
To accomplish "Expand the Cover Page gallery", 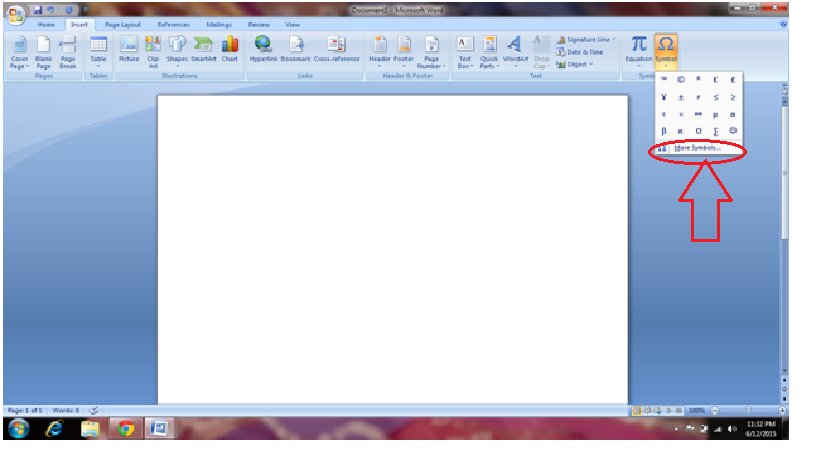I will pyautogui.click(x=19, y=52).
